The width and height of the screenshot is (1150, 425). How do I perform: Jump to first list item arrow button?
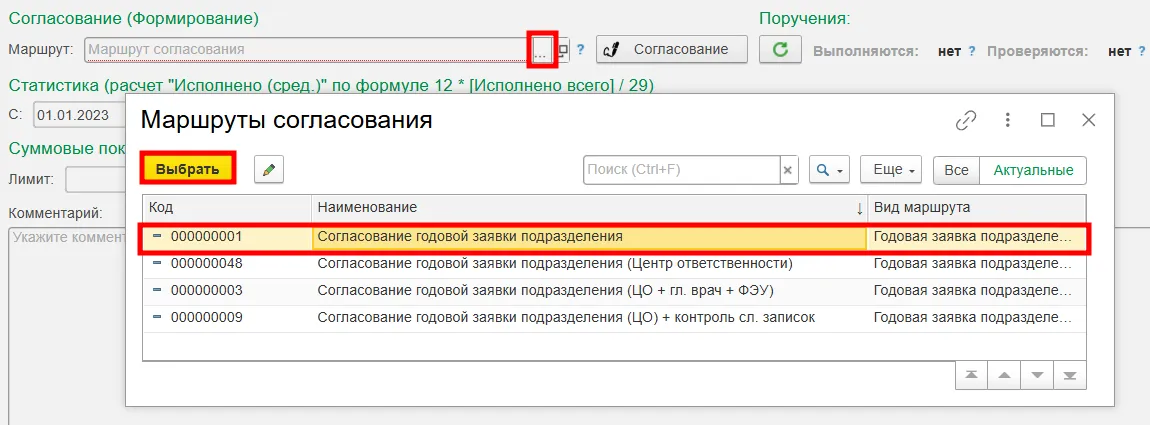click(972, 375)
